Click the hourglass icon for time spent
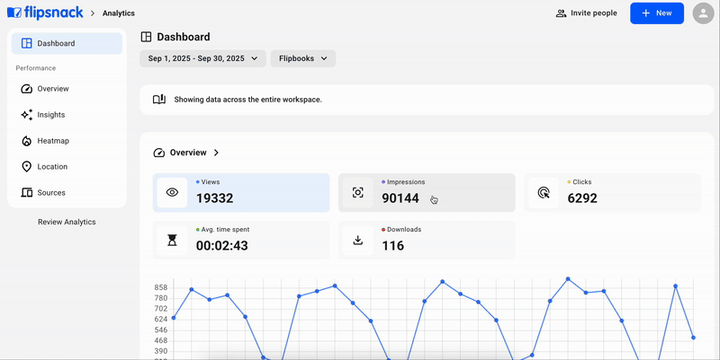720x360 pixels. pyautogui.click(x=172, y=240)
